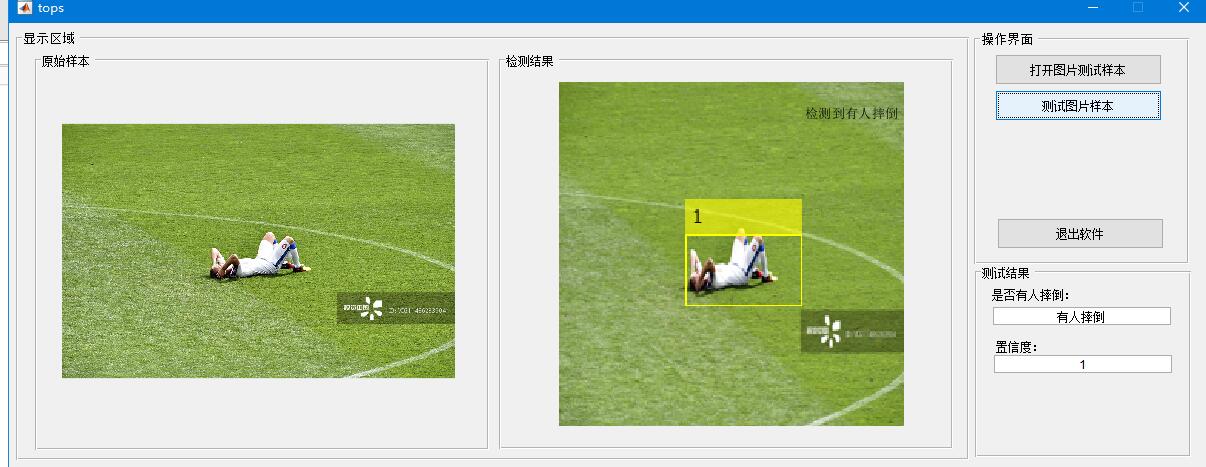Click the 检测结果 panel title
1206x467 pixels.
point(530,61)
